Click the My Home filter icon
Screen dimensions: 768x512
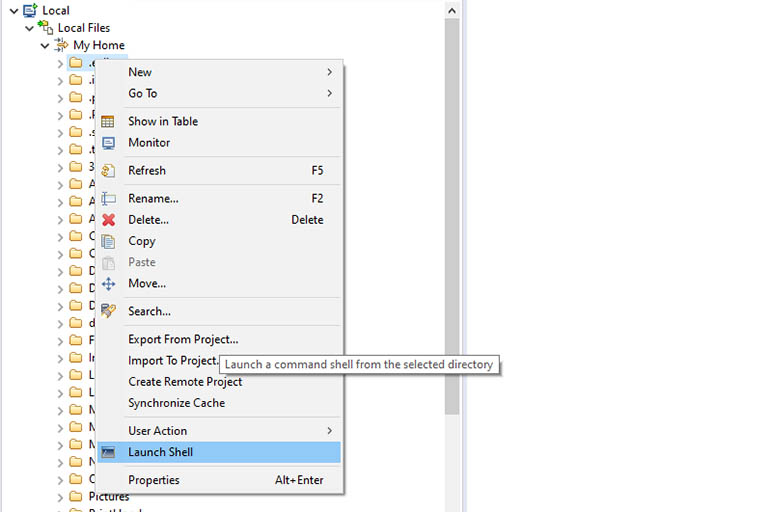pyautogui.click(x=61, y=45)
